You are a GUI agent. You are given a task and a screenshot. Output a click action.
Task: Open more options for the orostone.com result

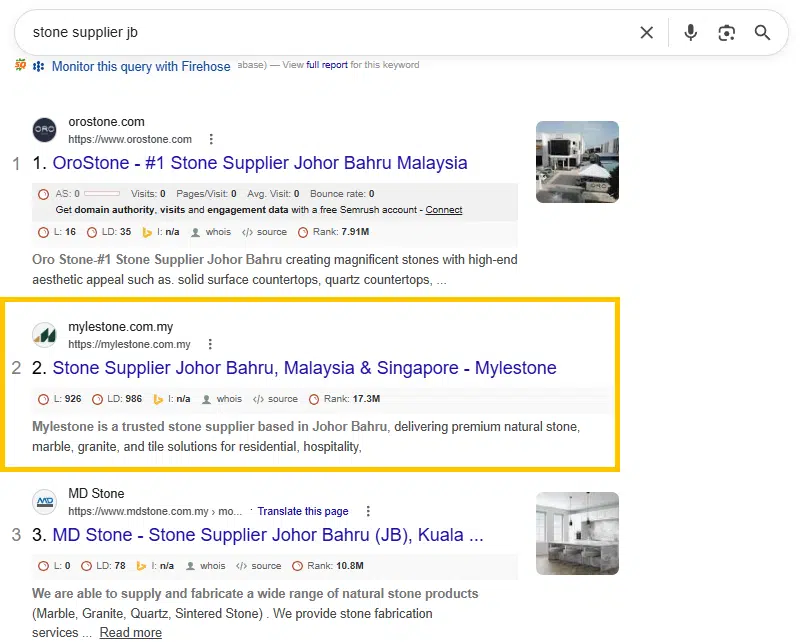(x=211, y=139)
